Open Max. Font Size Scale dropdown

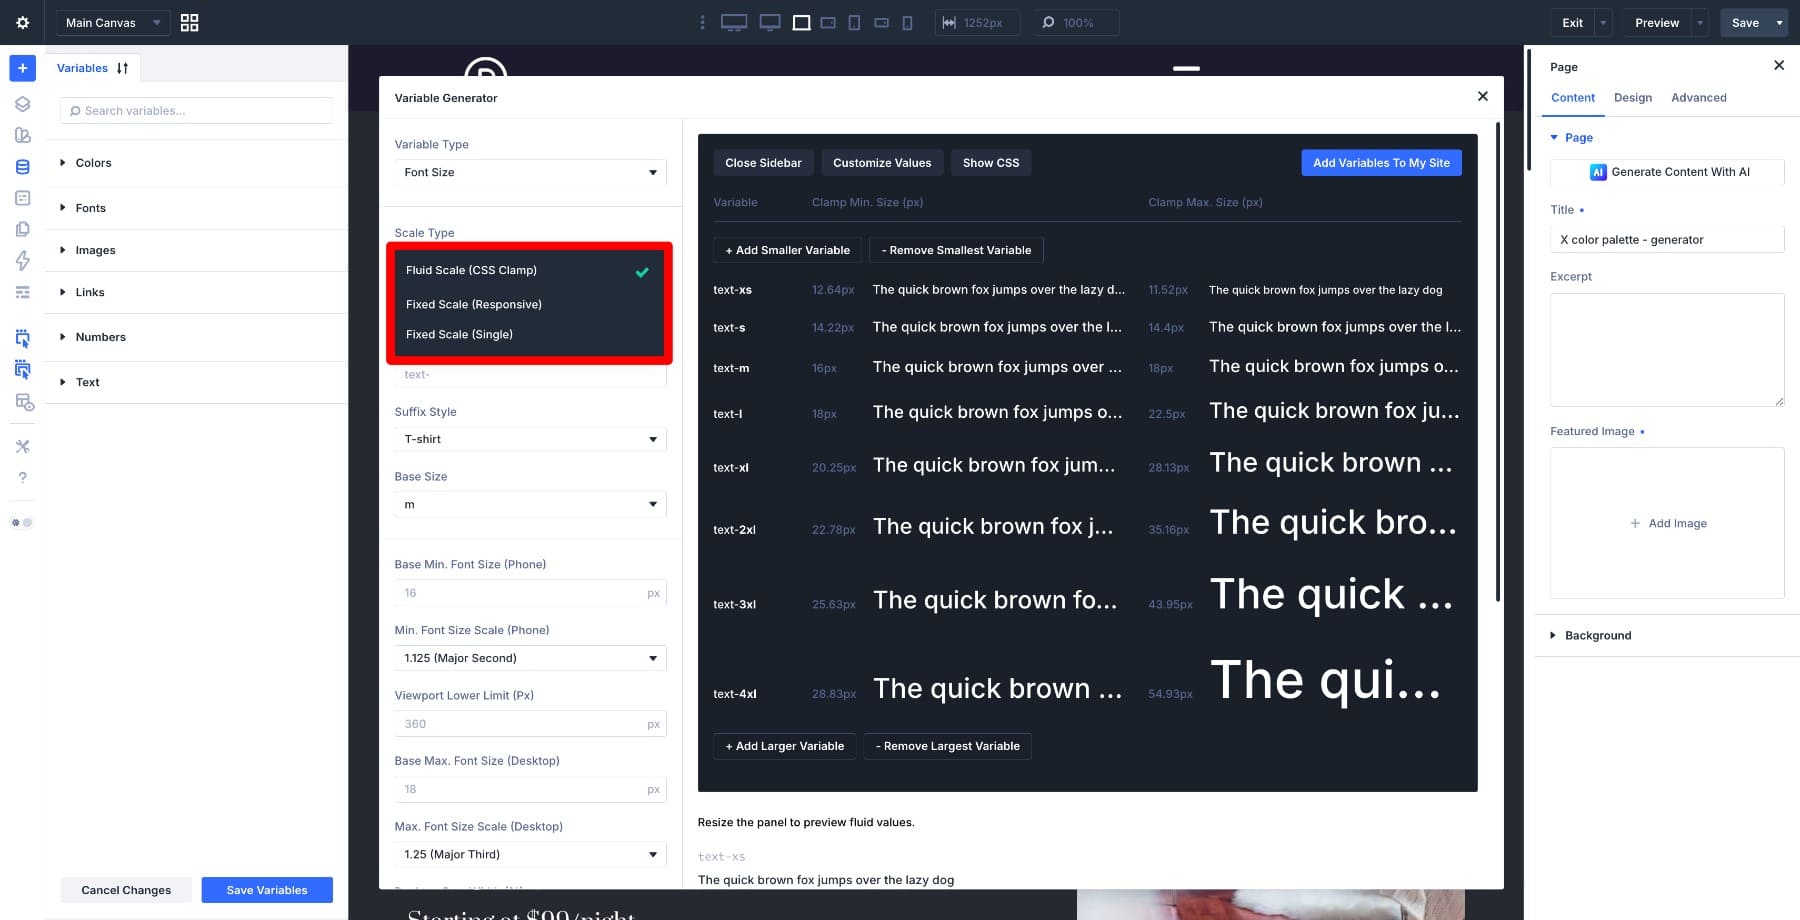point(530,854)
